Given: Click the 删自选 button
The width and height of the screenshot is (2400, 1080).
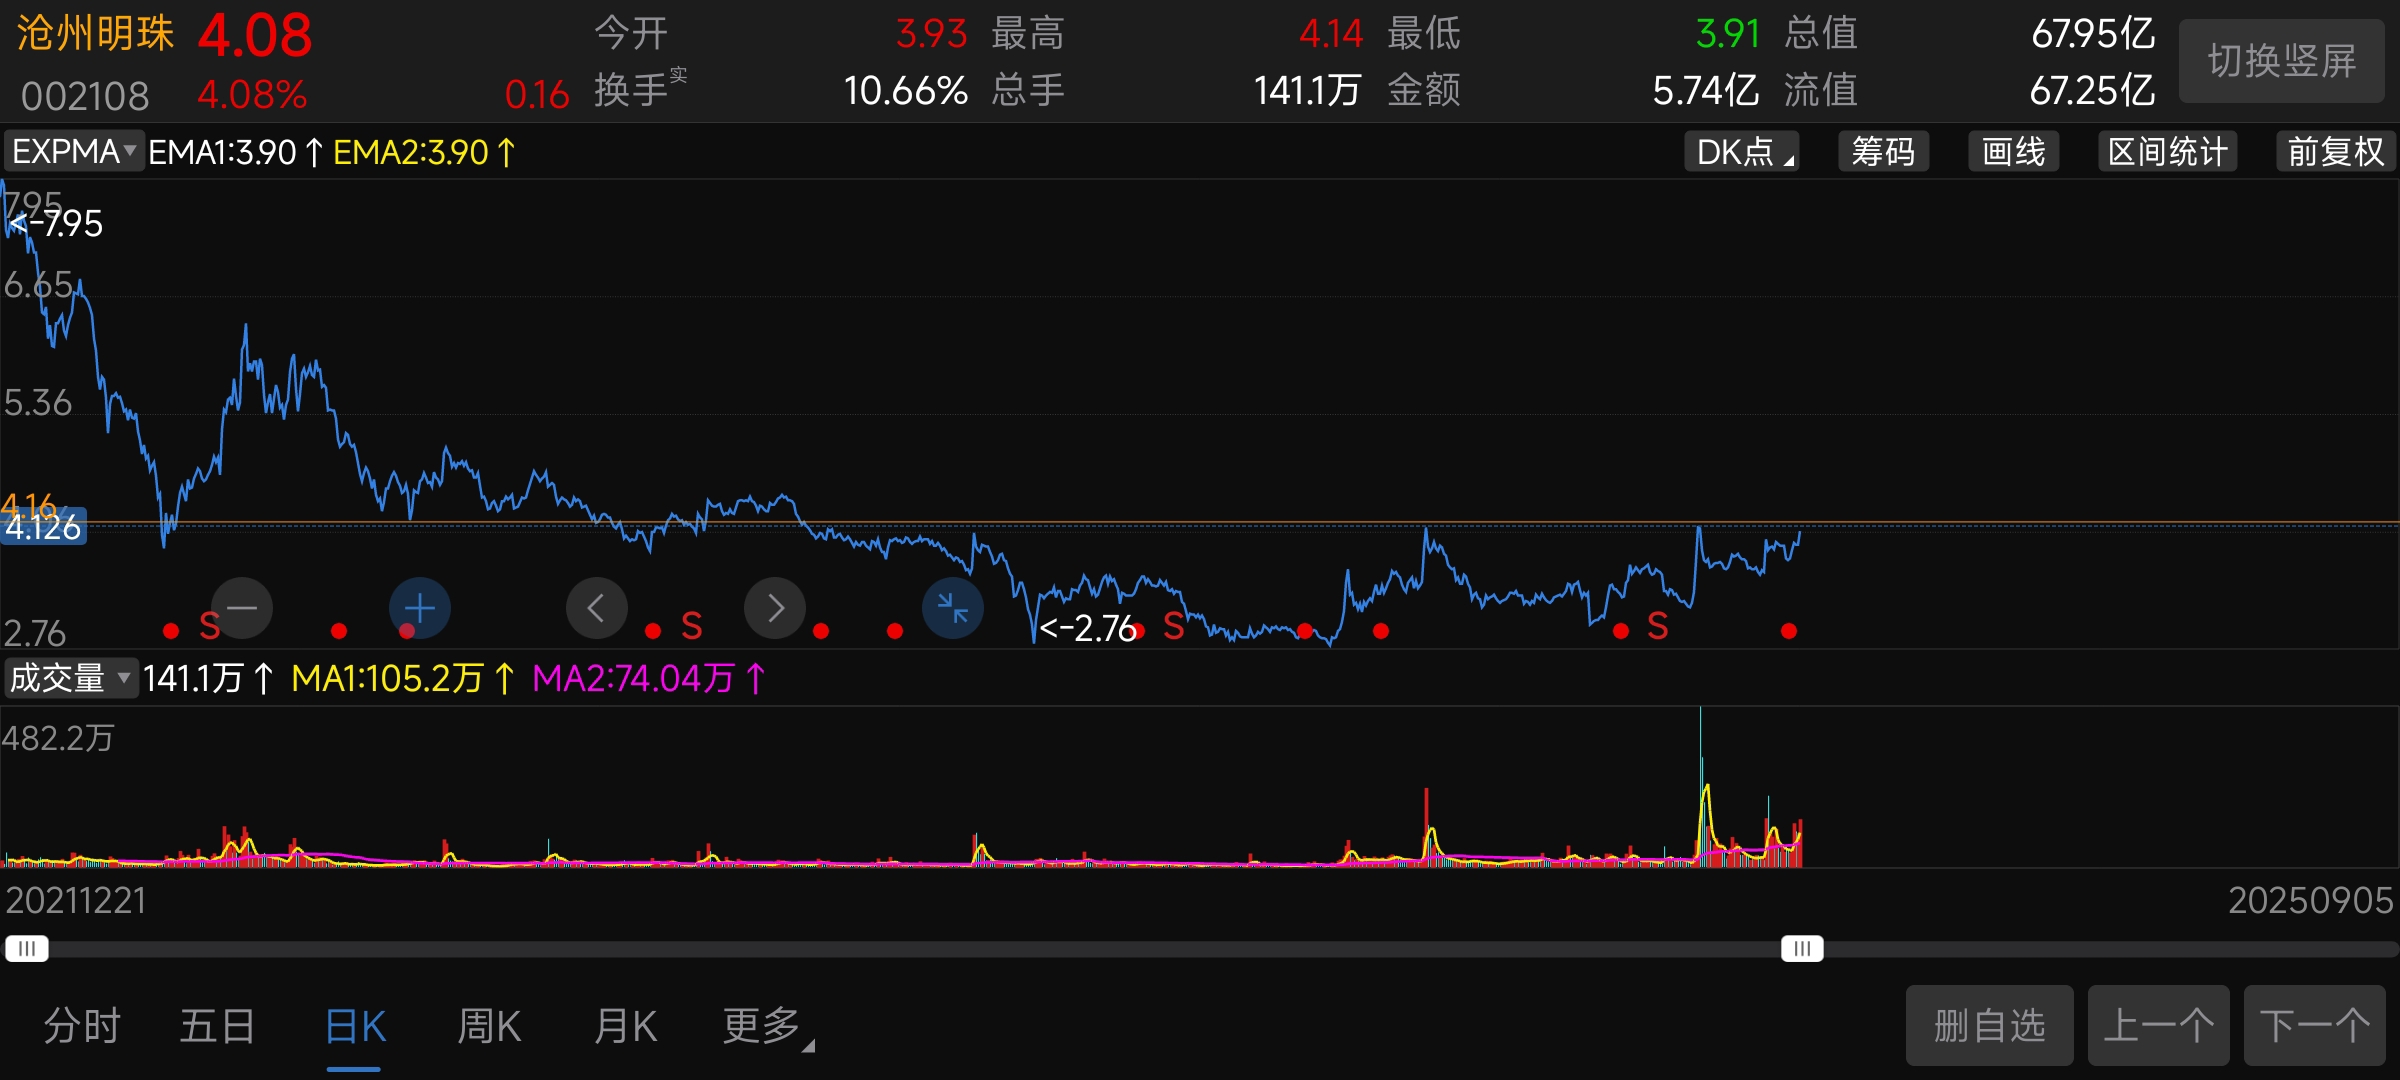Looking at the screenshot, I should [1990, 1026].
